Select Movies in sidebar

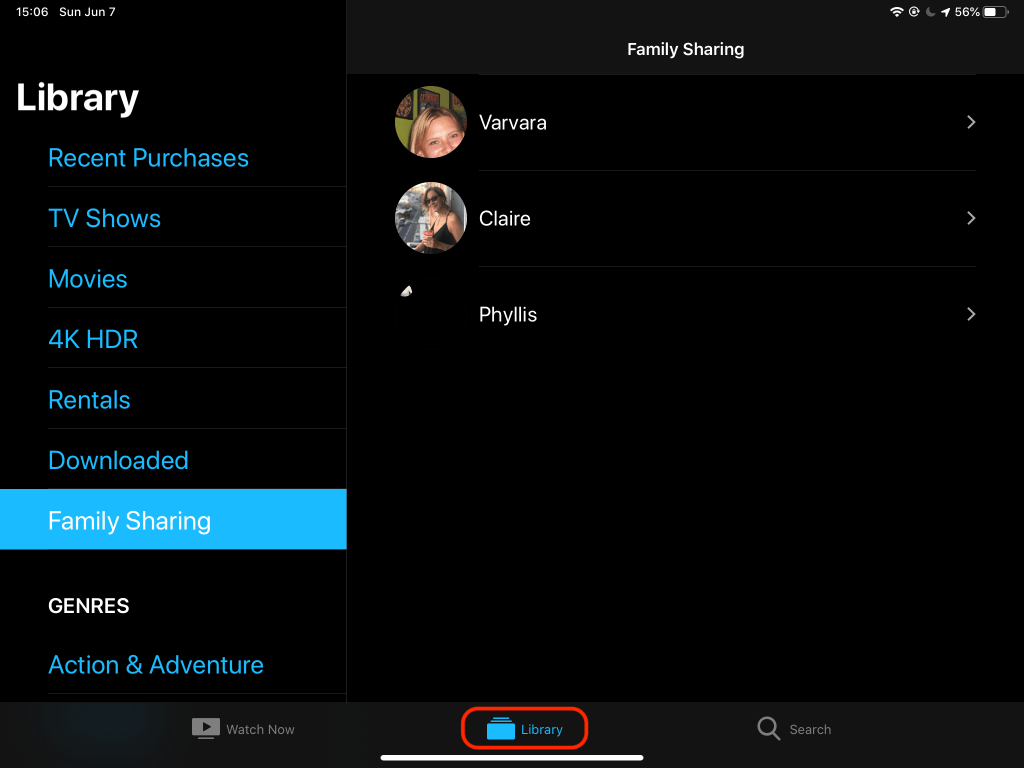tap(88, 279)
